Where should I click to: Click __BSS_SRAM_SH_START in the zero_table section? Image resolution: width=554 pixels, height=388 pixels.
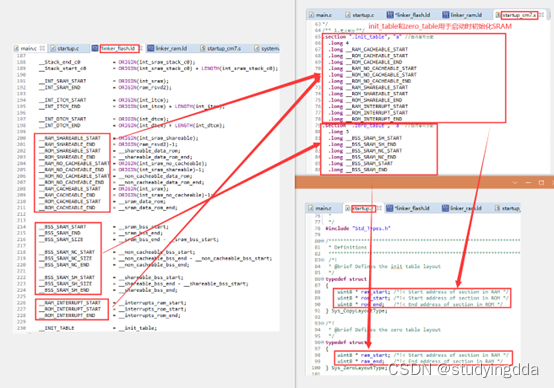374,138
